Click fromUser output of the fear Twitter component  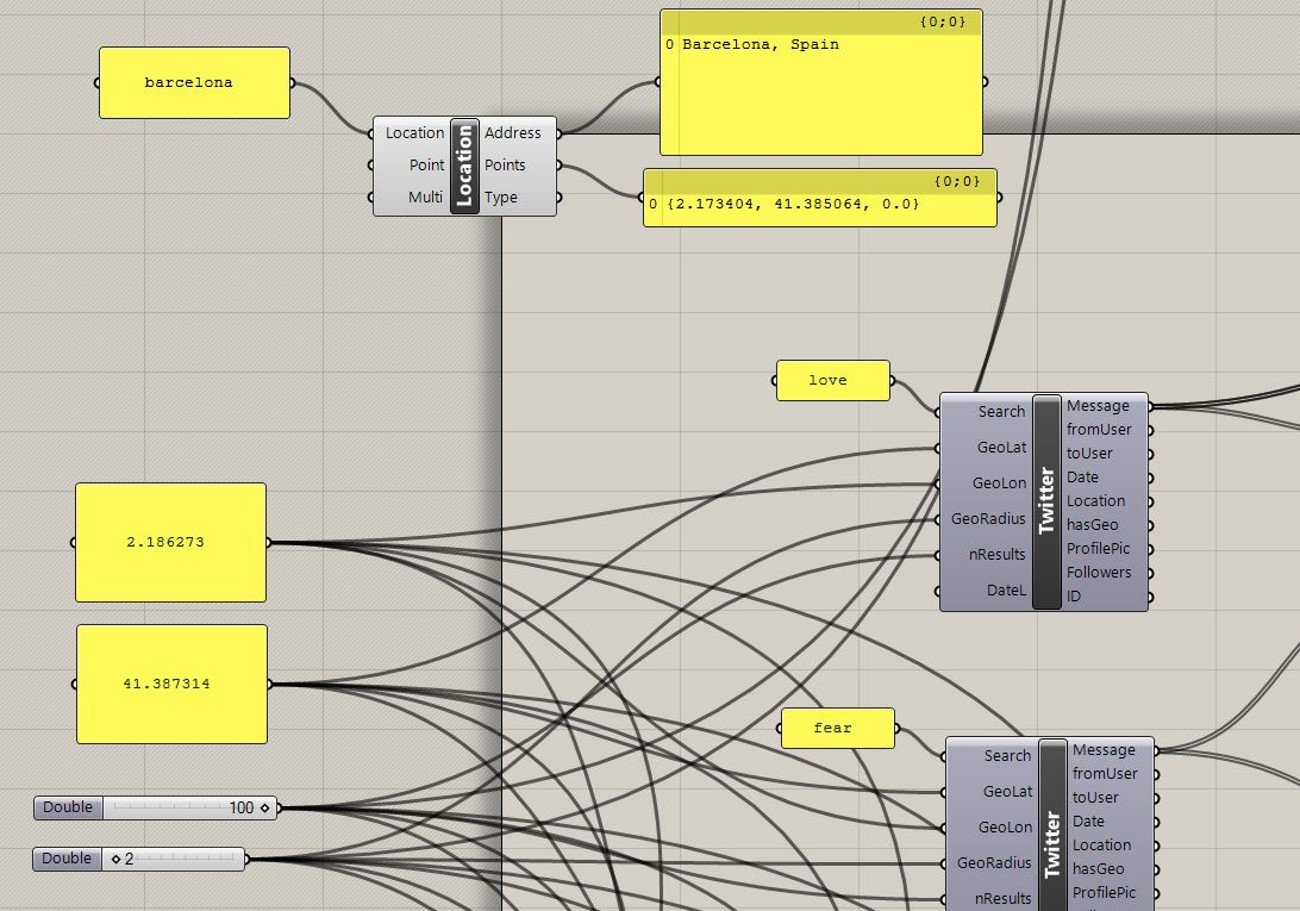coord(1105,774)
